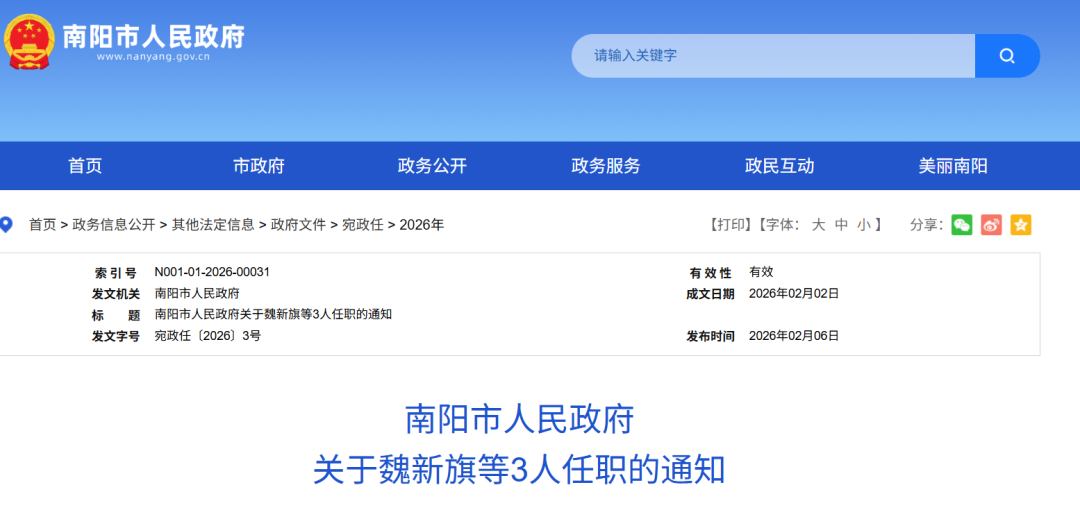Visit the 美丽南阳 section

pos(953,166)
